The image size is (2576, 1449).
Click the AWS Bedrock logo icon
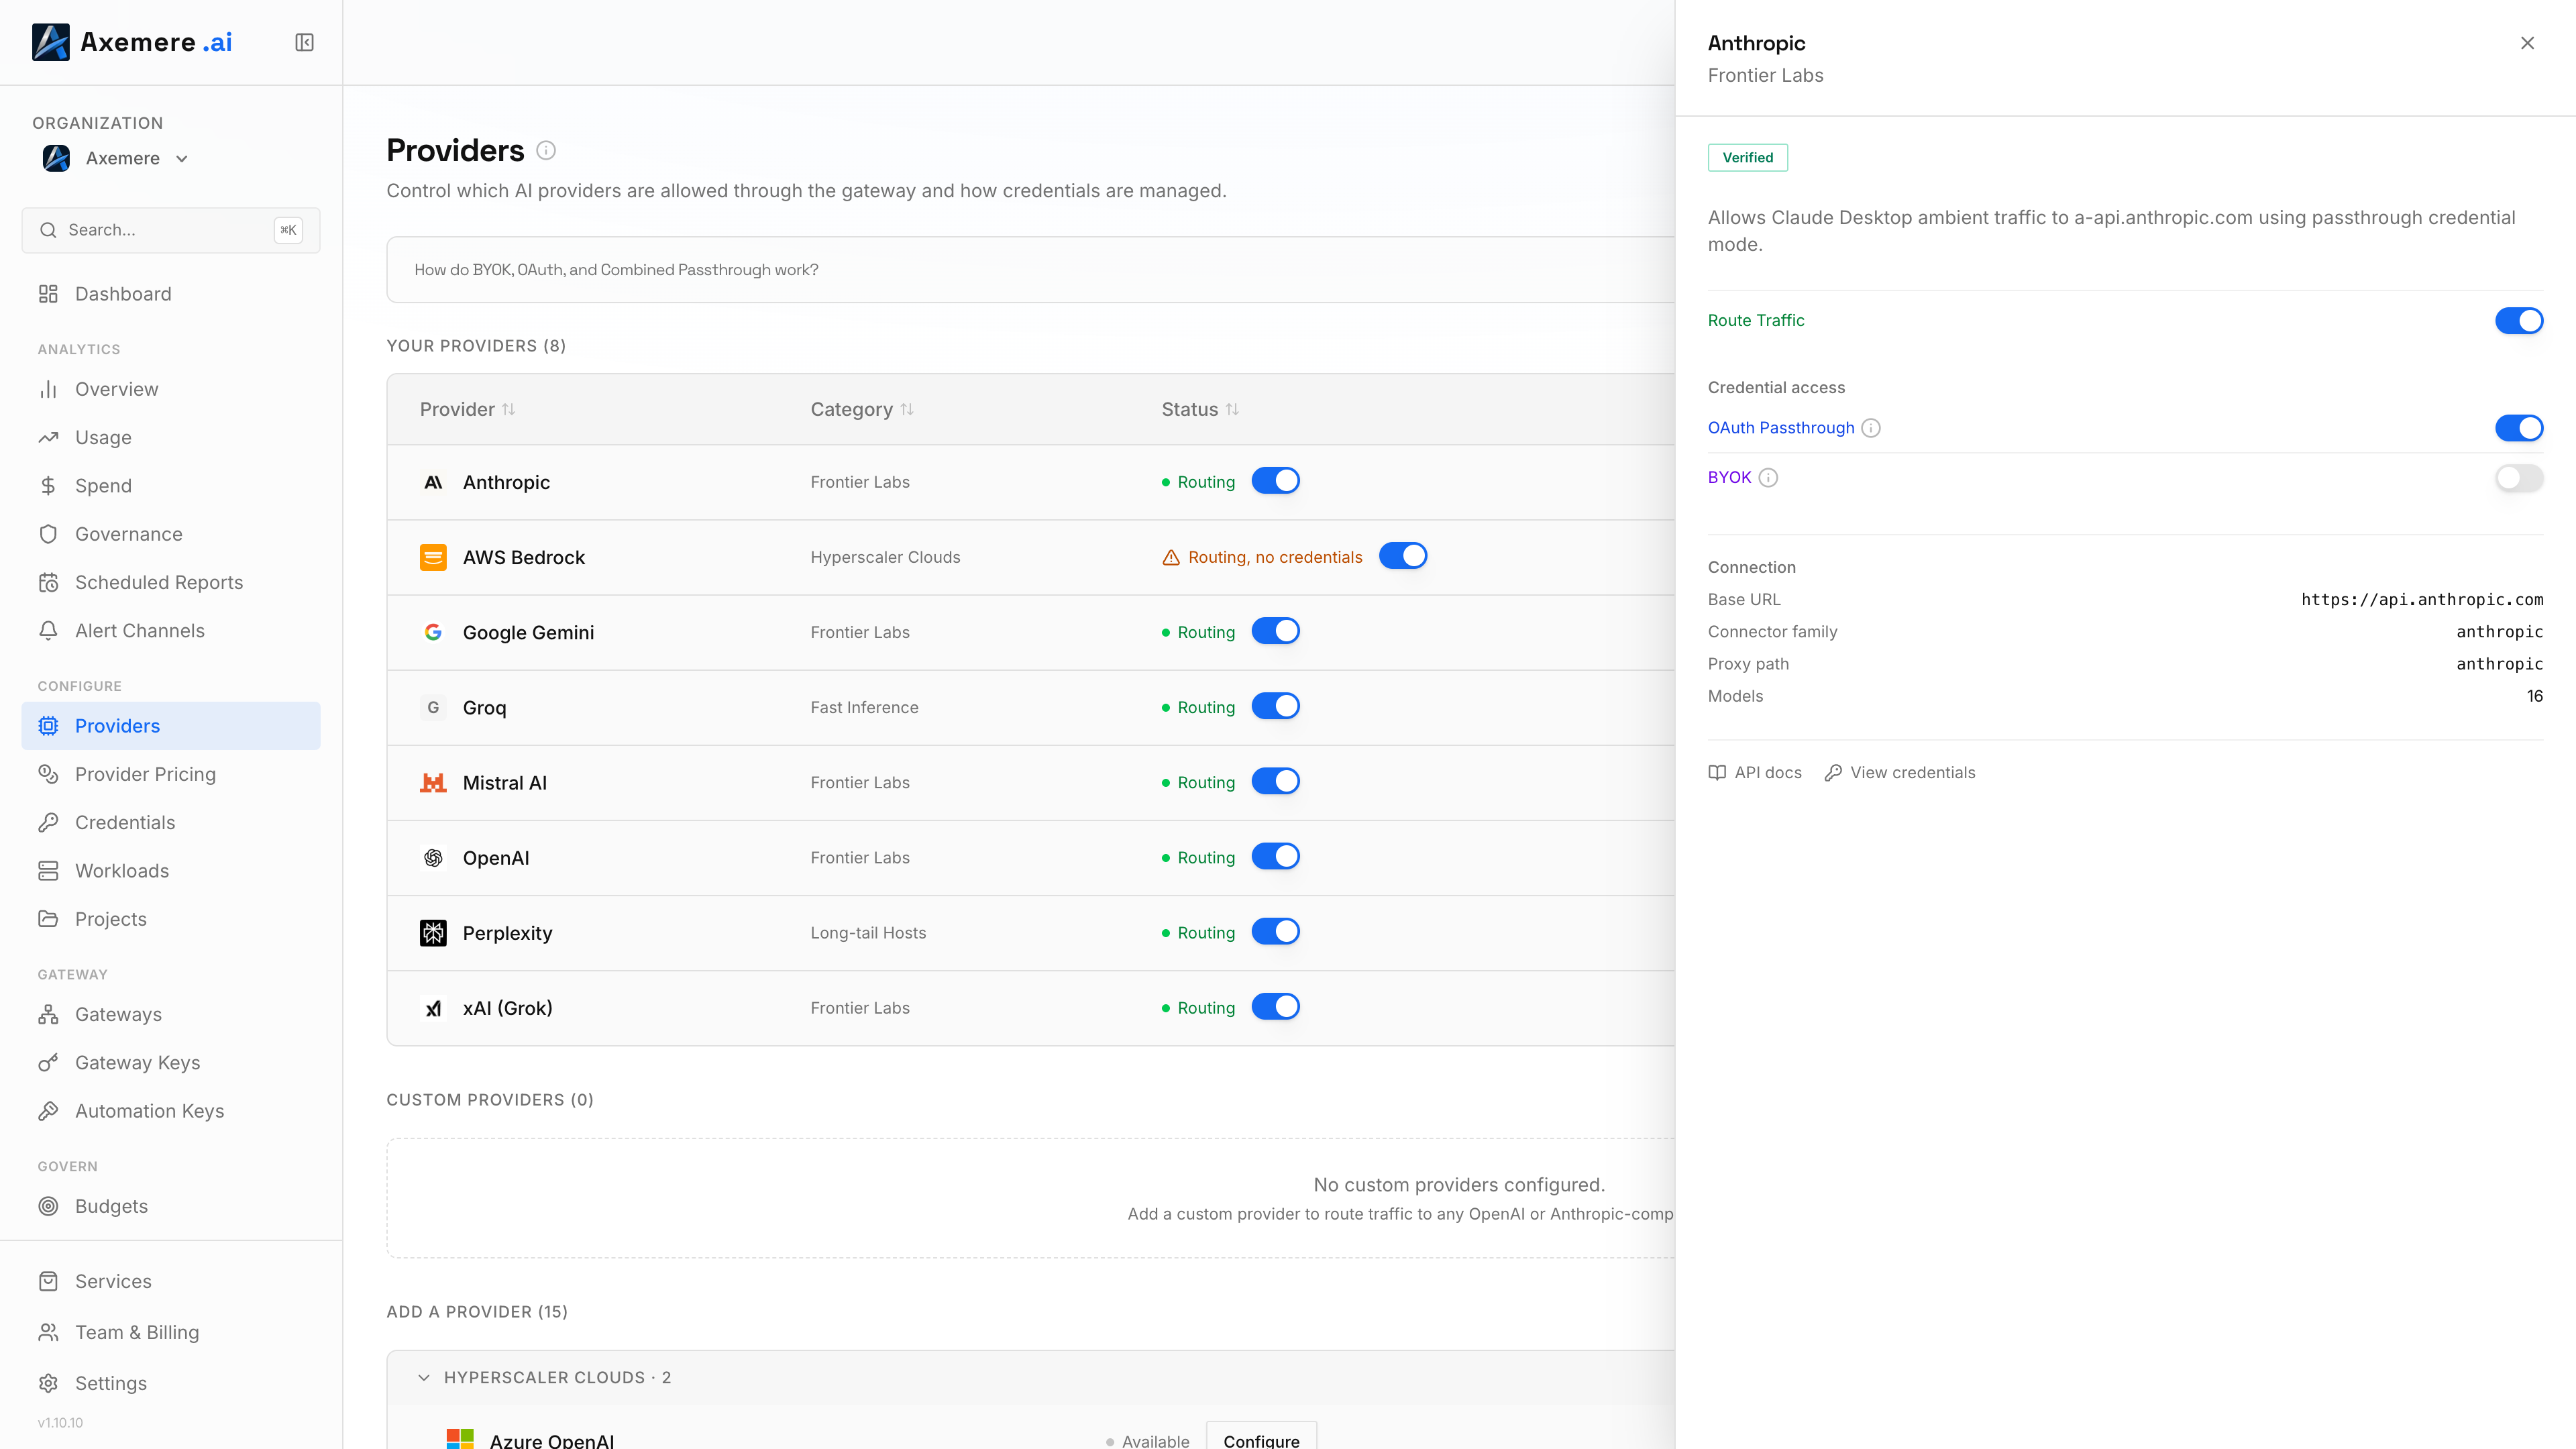[x=433, y=557]
